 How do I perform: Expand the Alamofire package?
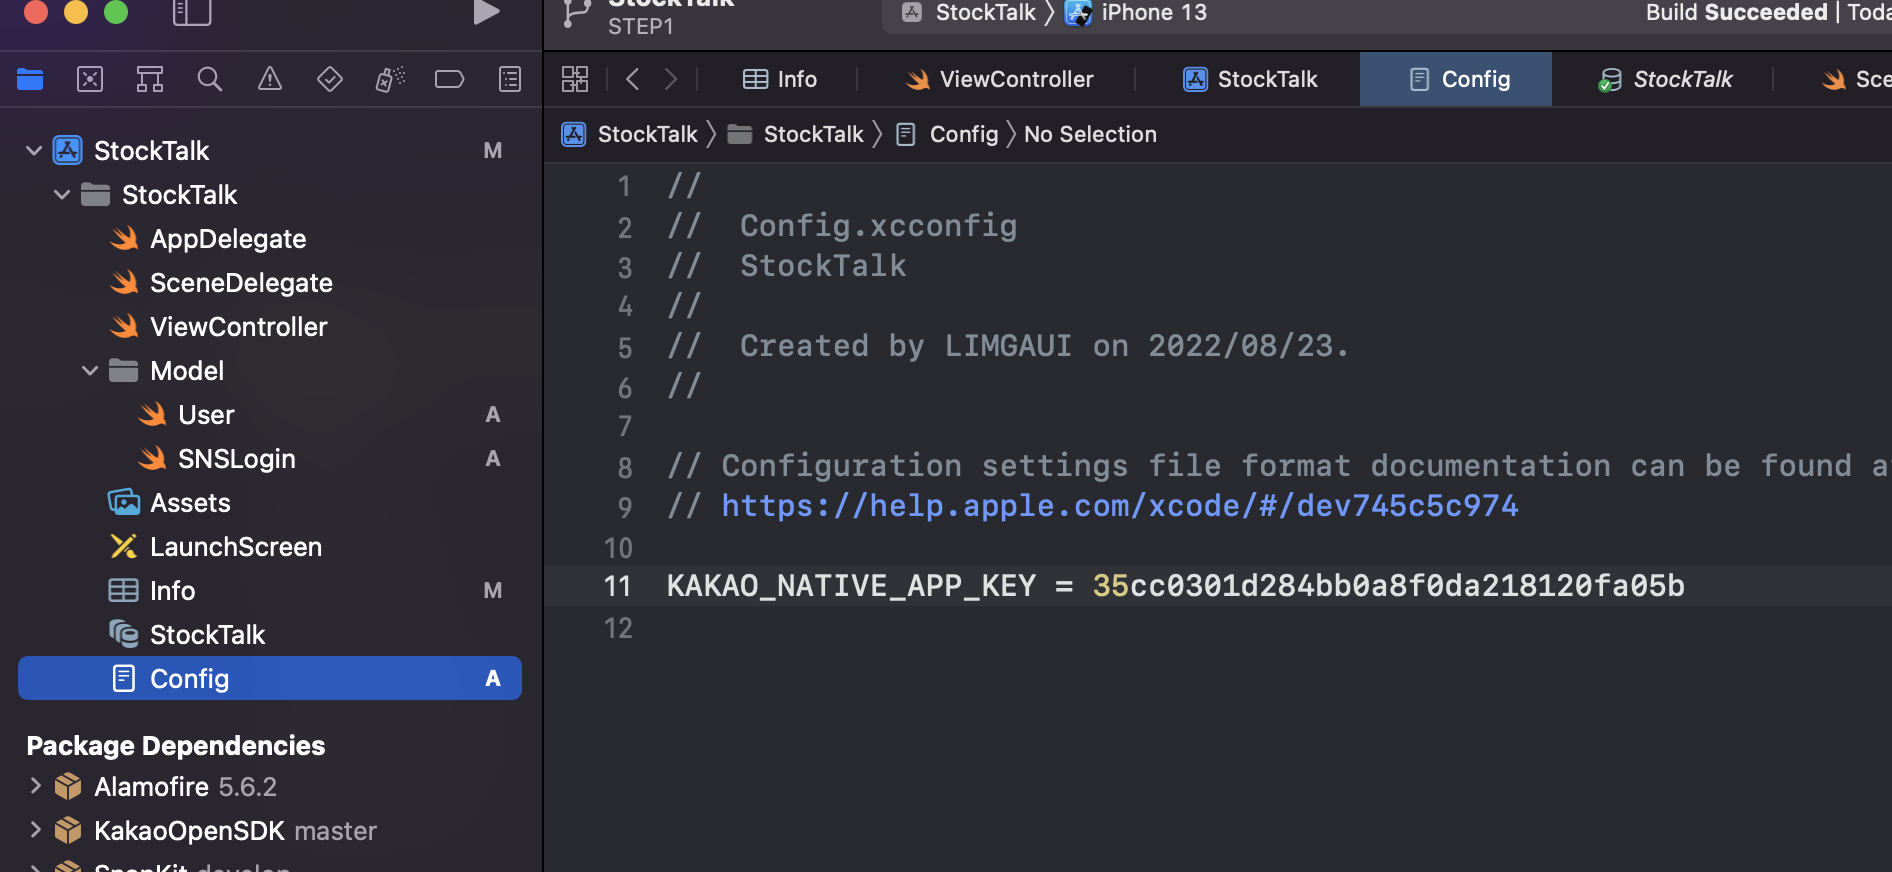[x=36, y=785]
